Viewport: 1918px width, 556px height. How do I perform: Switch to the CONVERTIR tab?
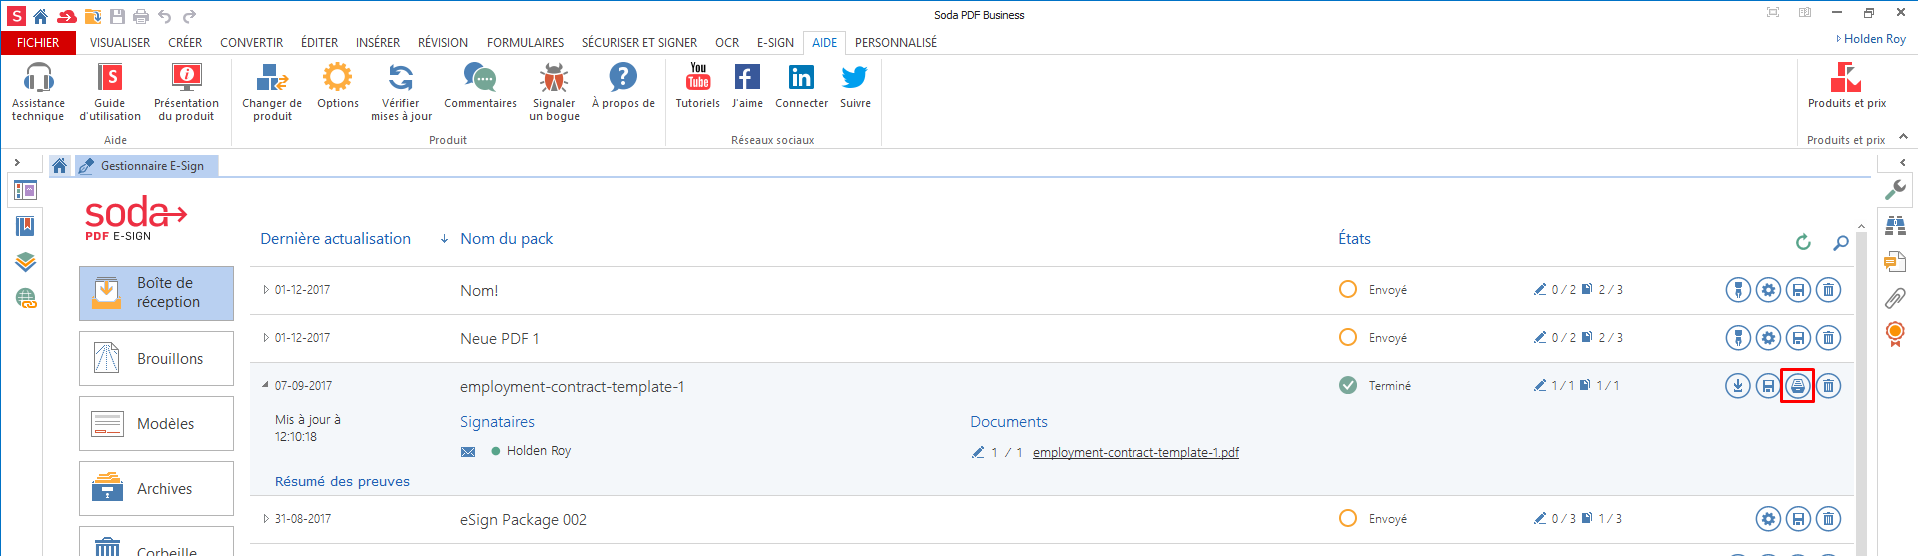[252, 43]
